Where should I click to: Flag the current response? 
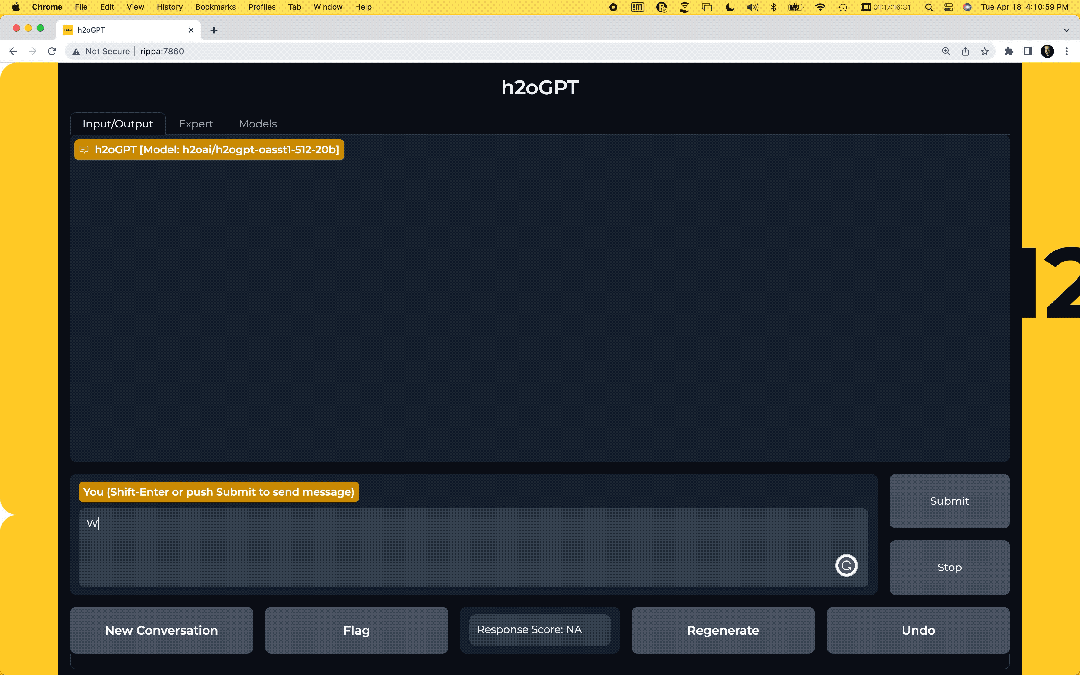point(356,630)
